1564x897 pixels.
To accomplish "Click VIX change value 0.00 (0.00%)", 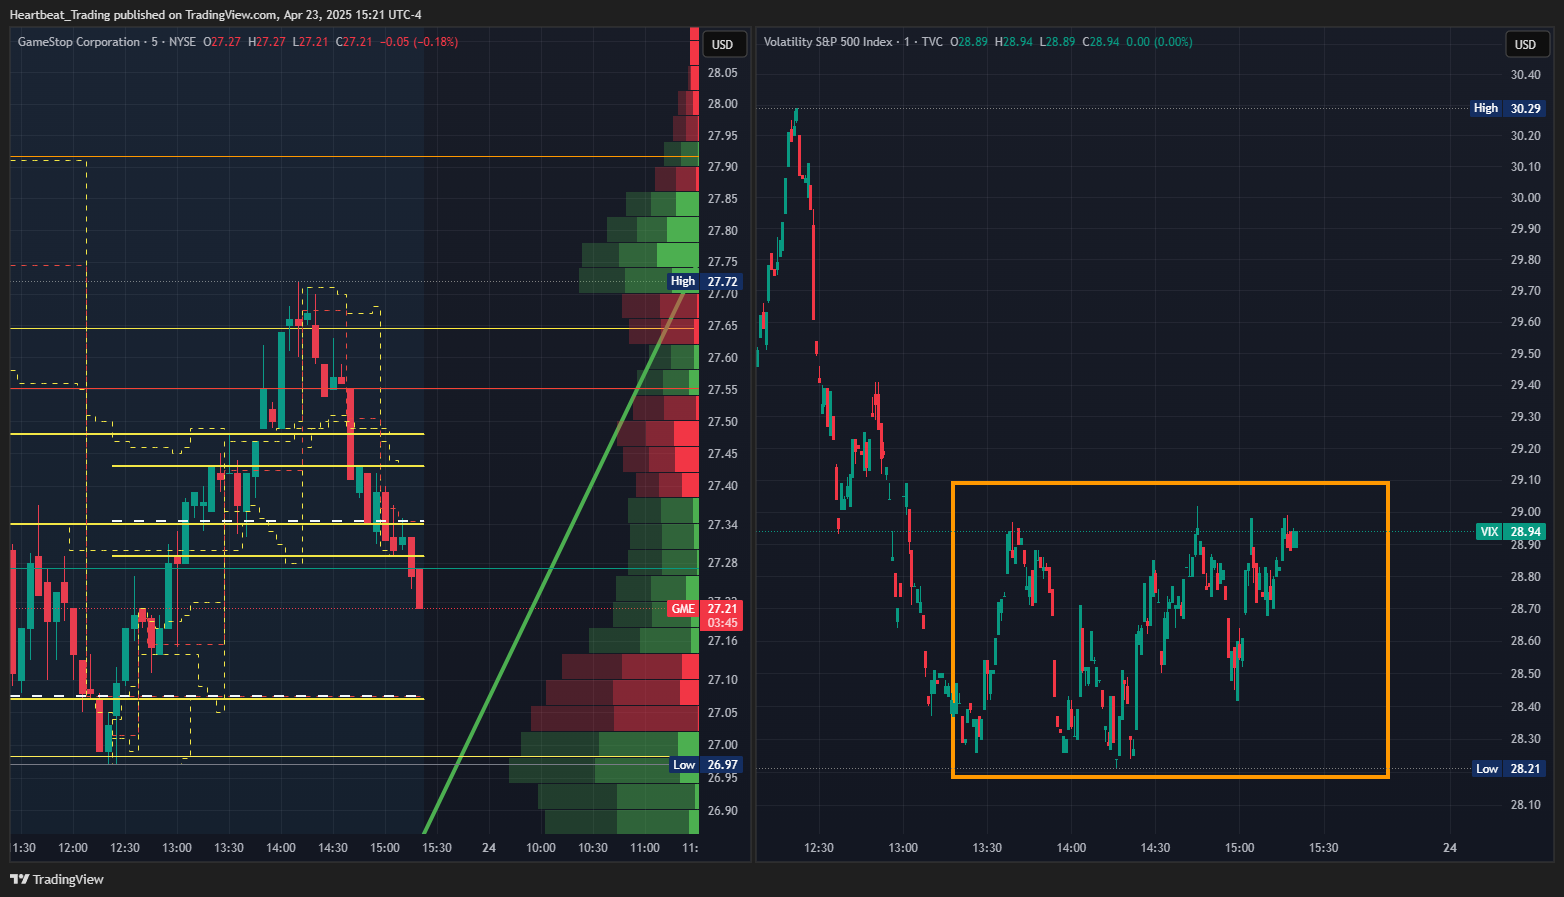I will point(1159,42).
